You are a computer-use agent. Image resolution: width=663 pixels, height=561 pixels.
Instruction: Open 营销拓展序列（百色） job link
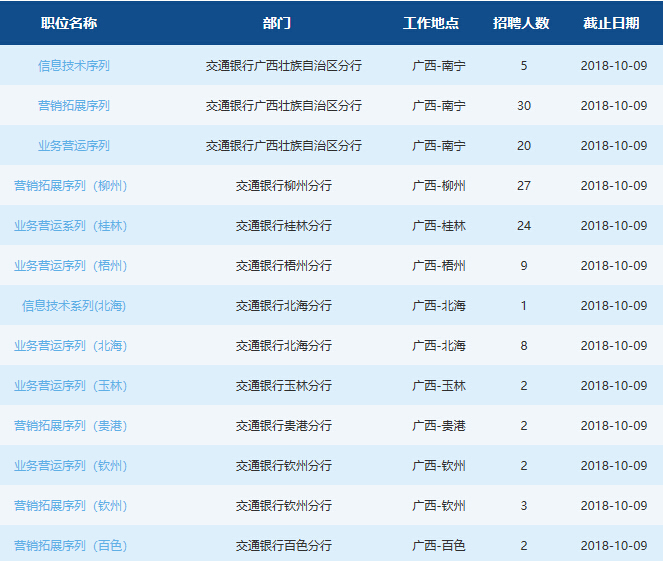(71, 545)
